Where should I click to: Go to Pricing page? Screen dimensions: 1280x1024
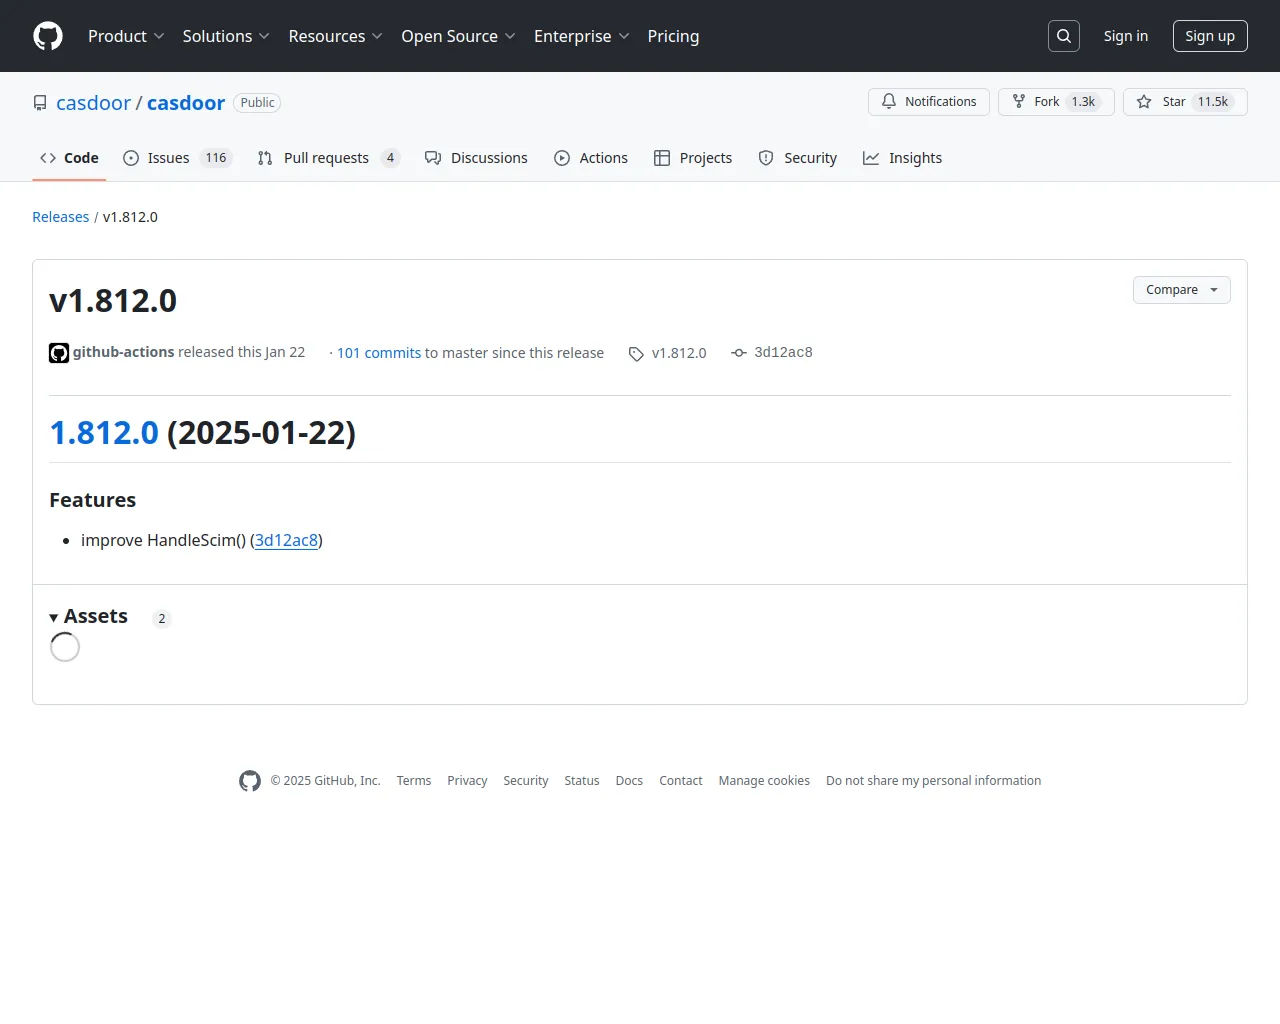673,36
